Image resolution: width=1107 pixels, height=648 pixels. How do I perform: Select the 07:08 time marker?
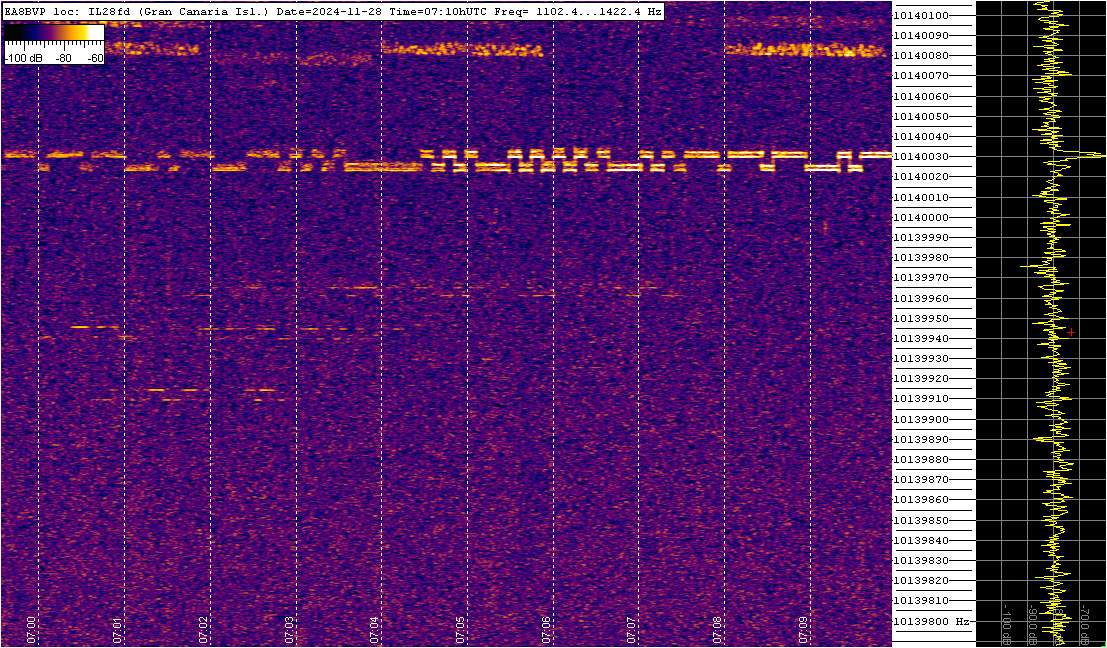[717, 630]
